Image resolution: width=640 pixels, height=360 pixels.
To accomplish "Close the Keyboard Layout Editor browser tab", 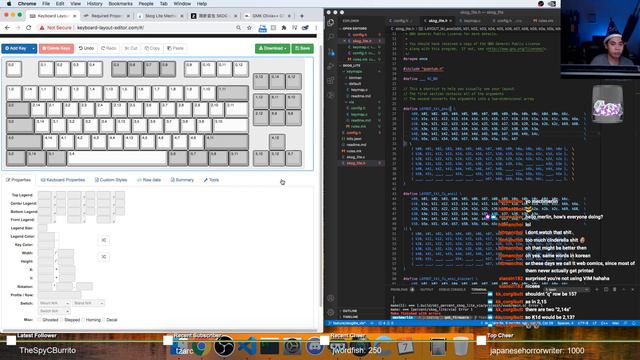I will [x=74, y=16].
